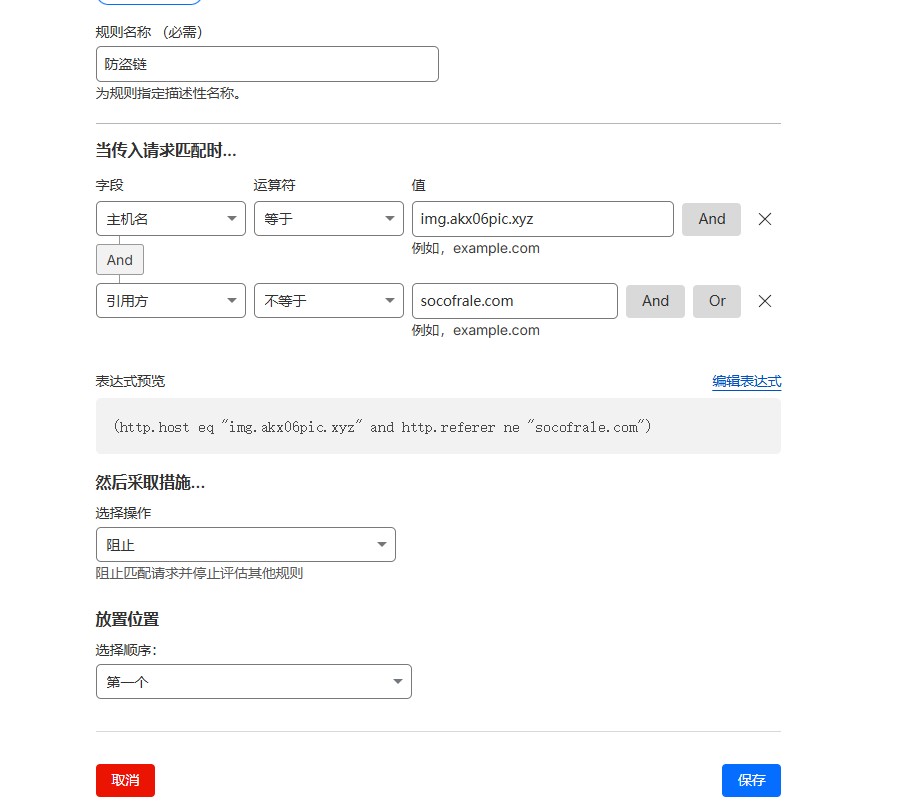Save the rule with 保存 button
Screen dimensions: 922x803
coord(751,780)
